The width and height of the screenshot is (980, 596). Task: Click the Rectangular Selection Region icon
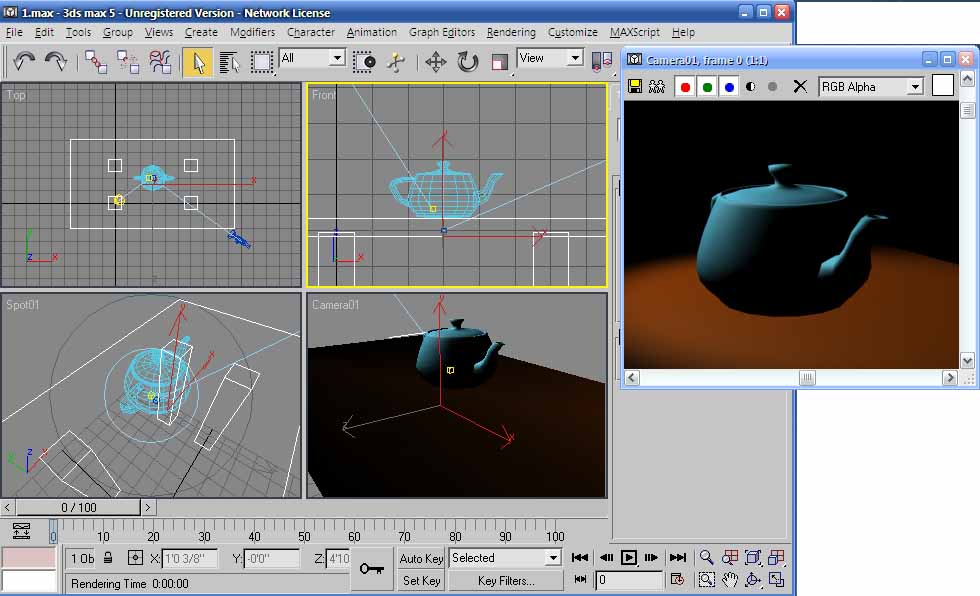tap(262, 62)
